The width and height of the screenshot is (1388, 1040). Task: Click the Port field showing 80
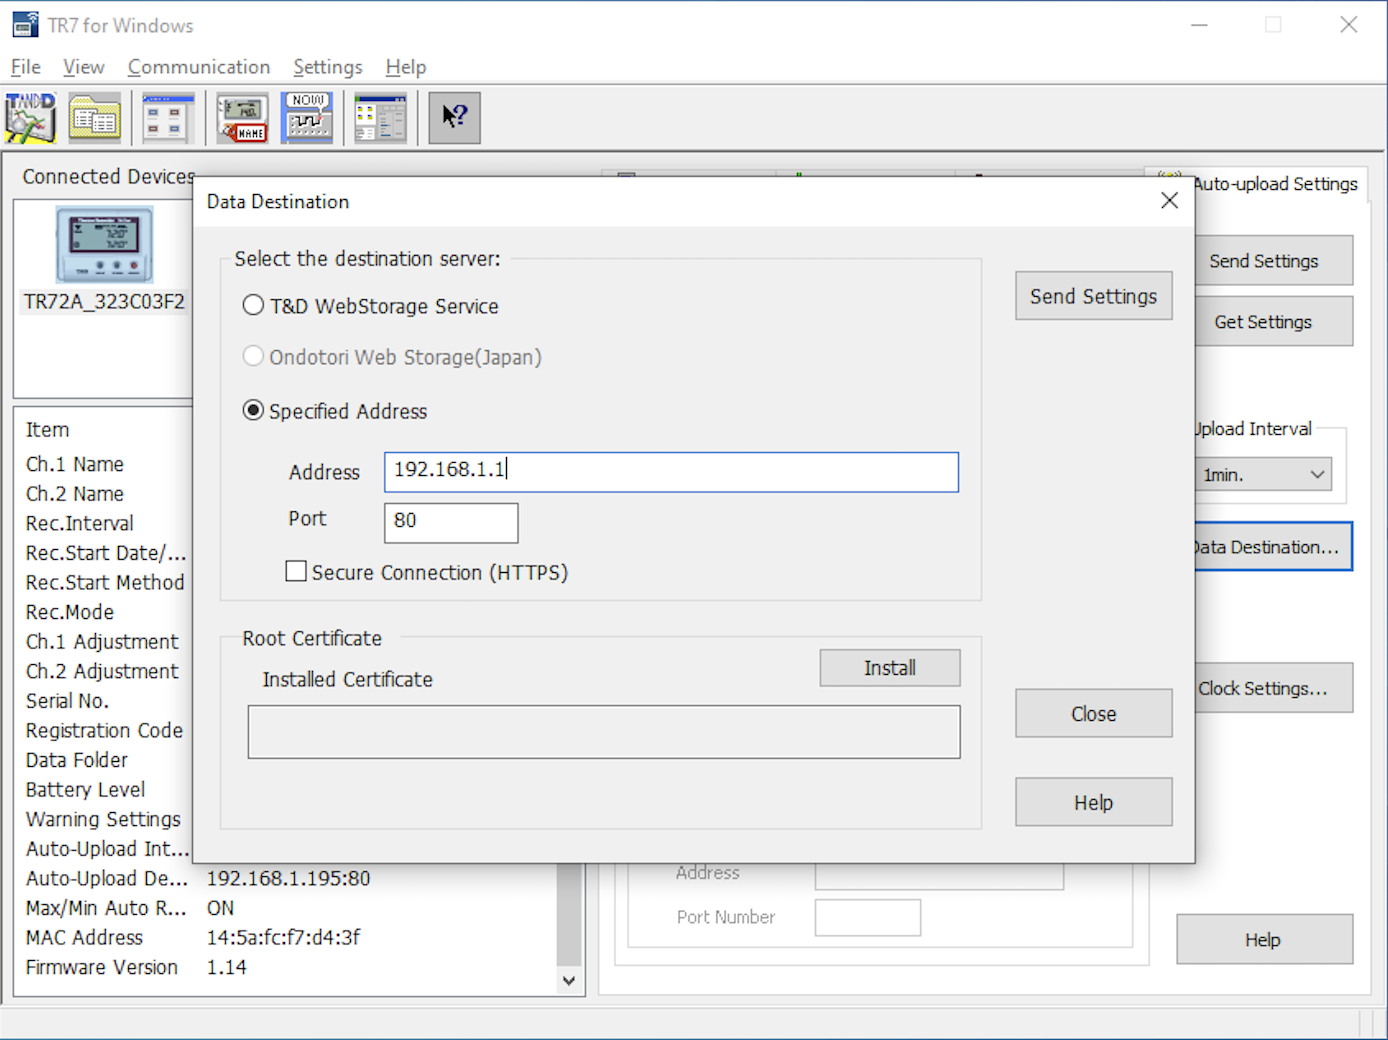[x=451, y=522]
